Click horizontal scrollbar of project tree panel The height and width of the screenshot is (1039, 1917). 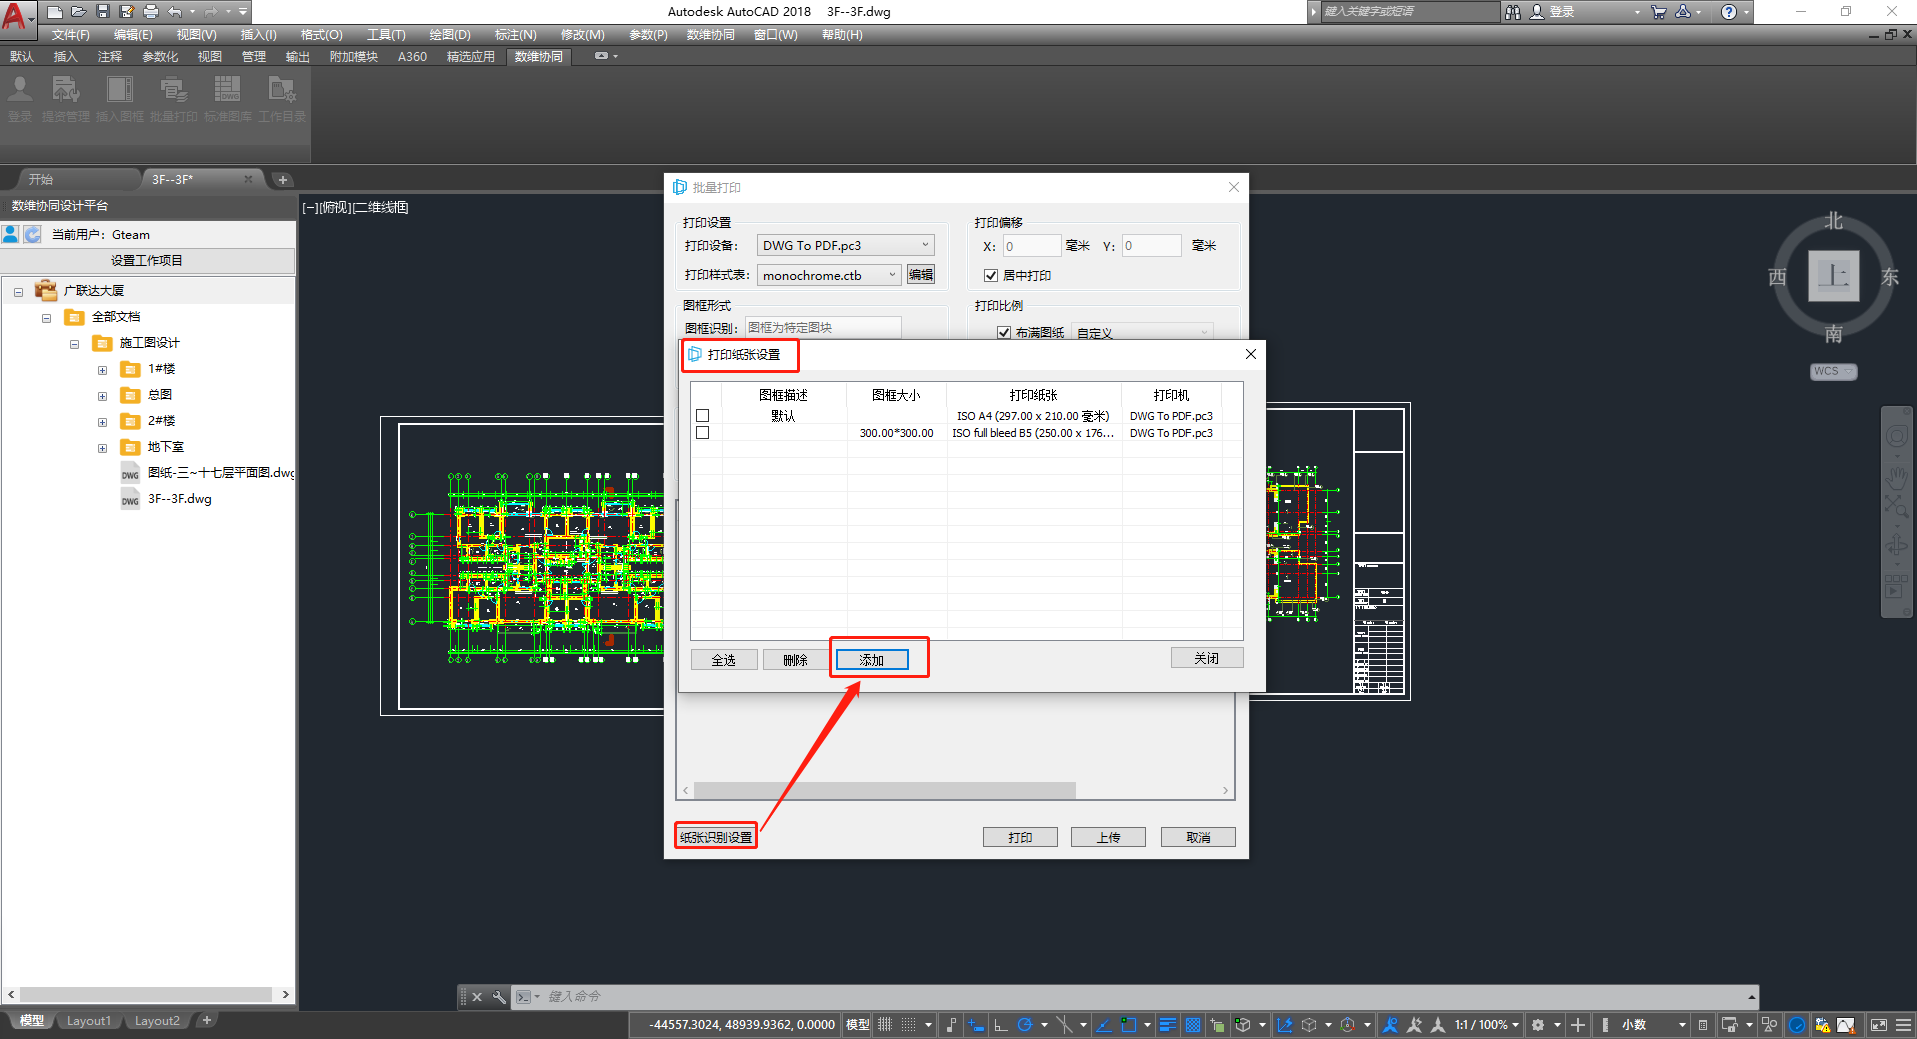tap(147, 994)
